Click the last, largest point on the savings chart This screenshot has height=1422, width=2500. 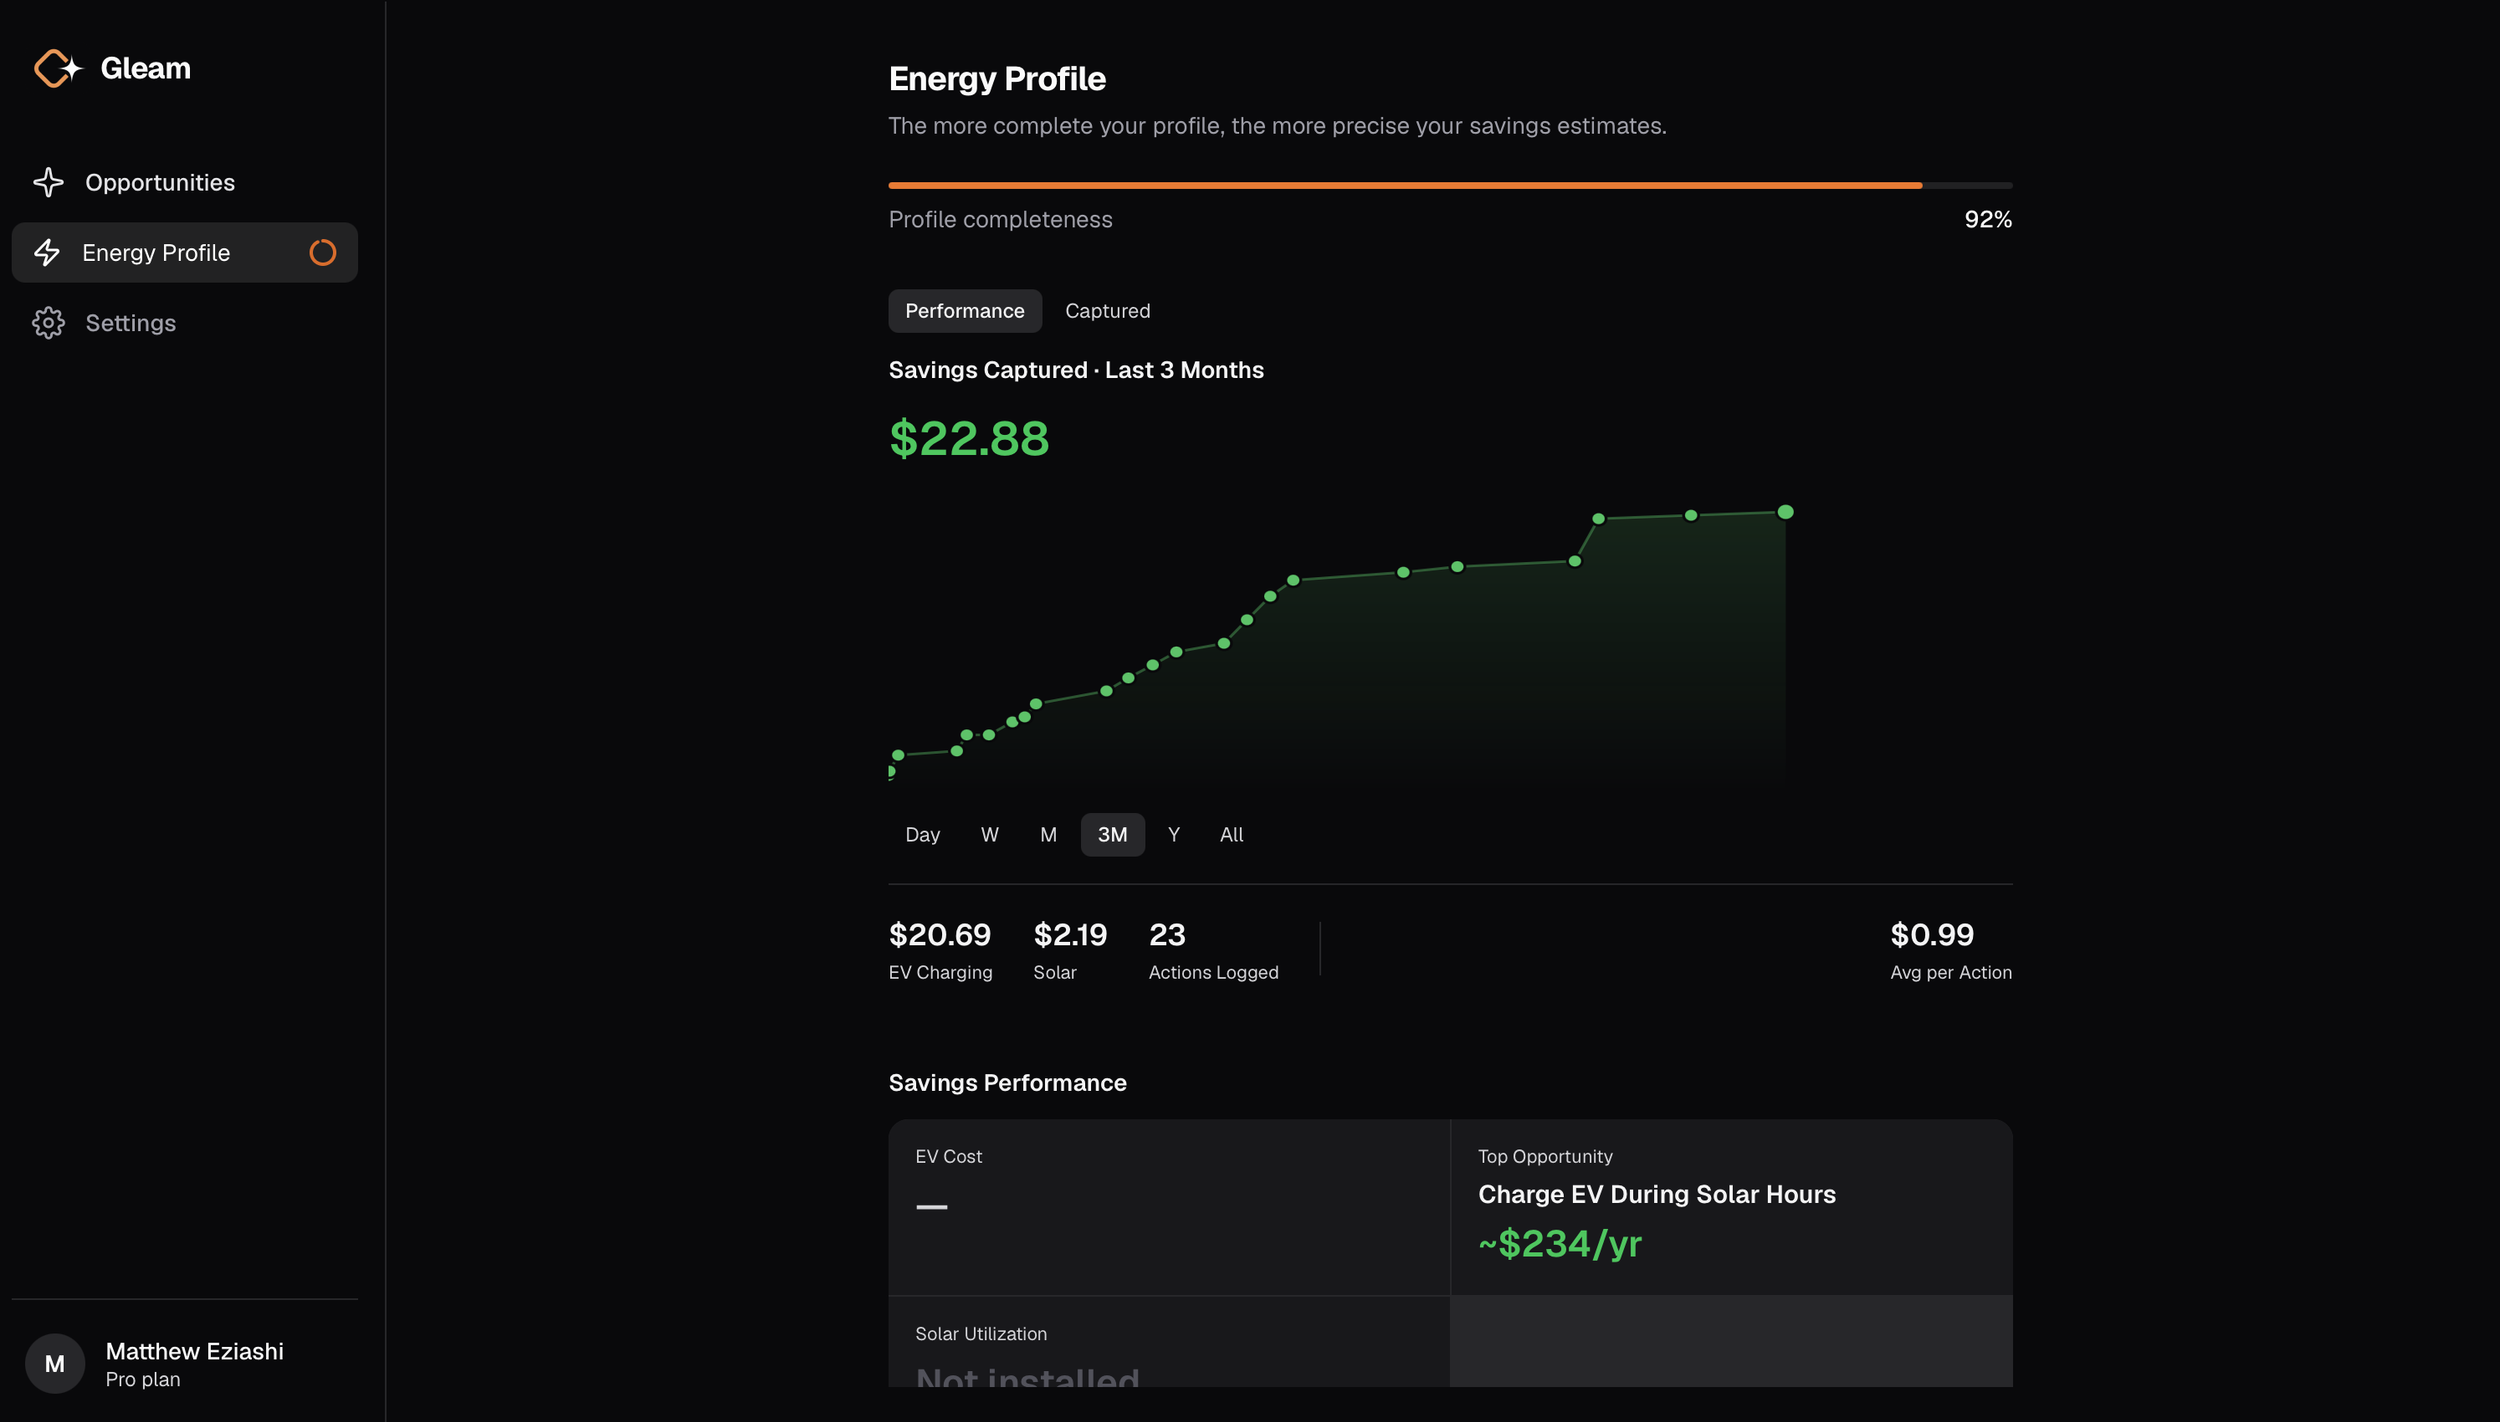point(1785,512)
